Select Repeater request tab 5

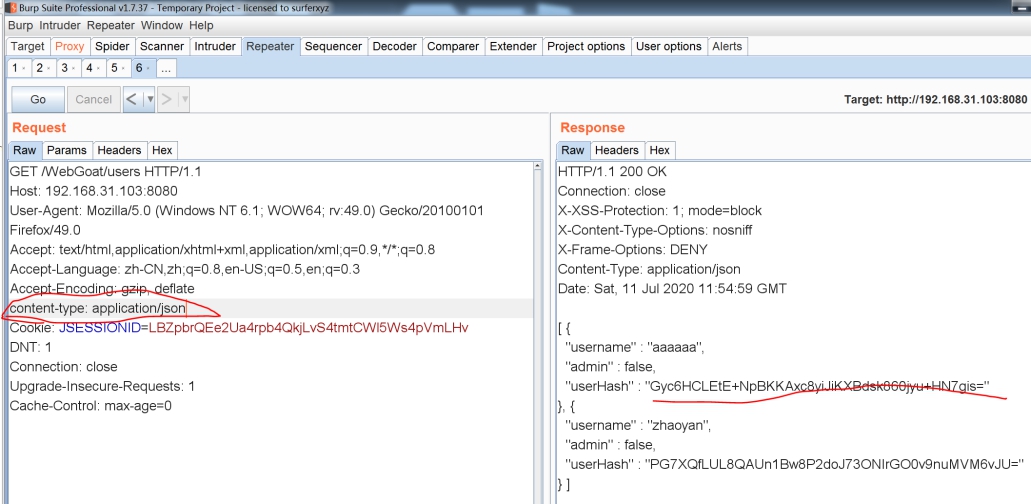114,68
